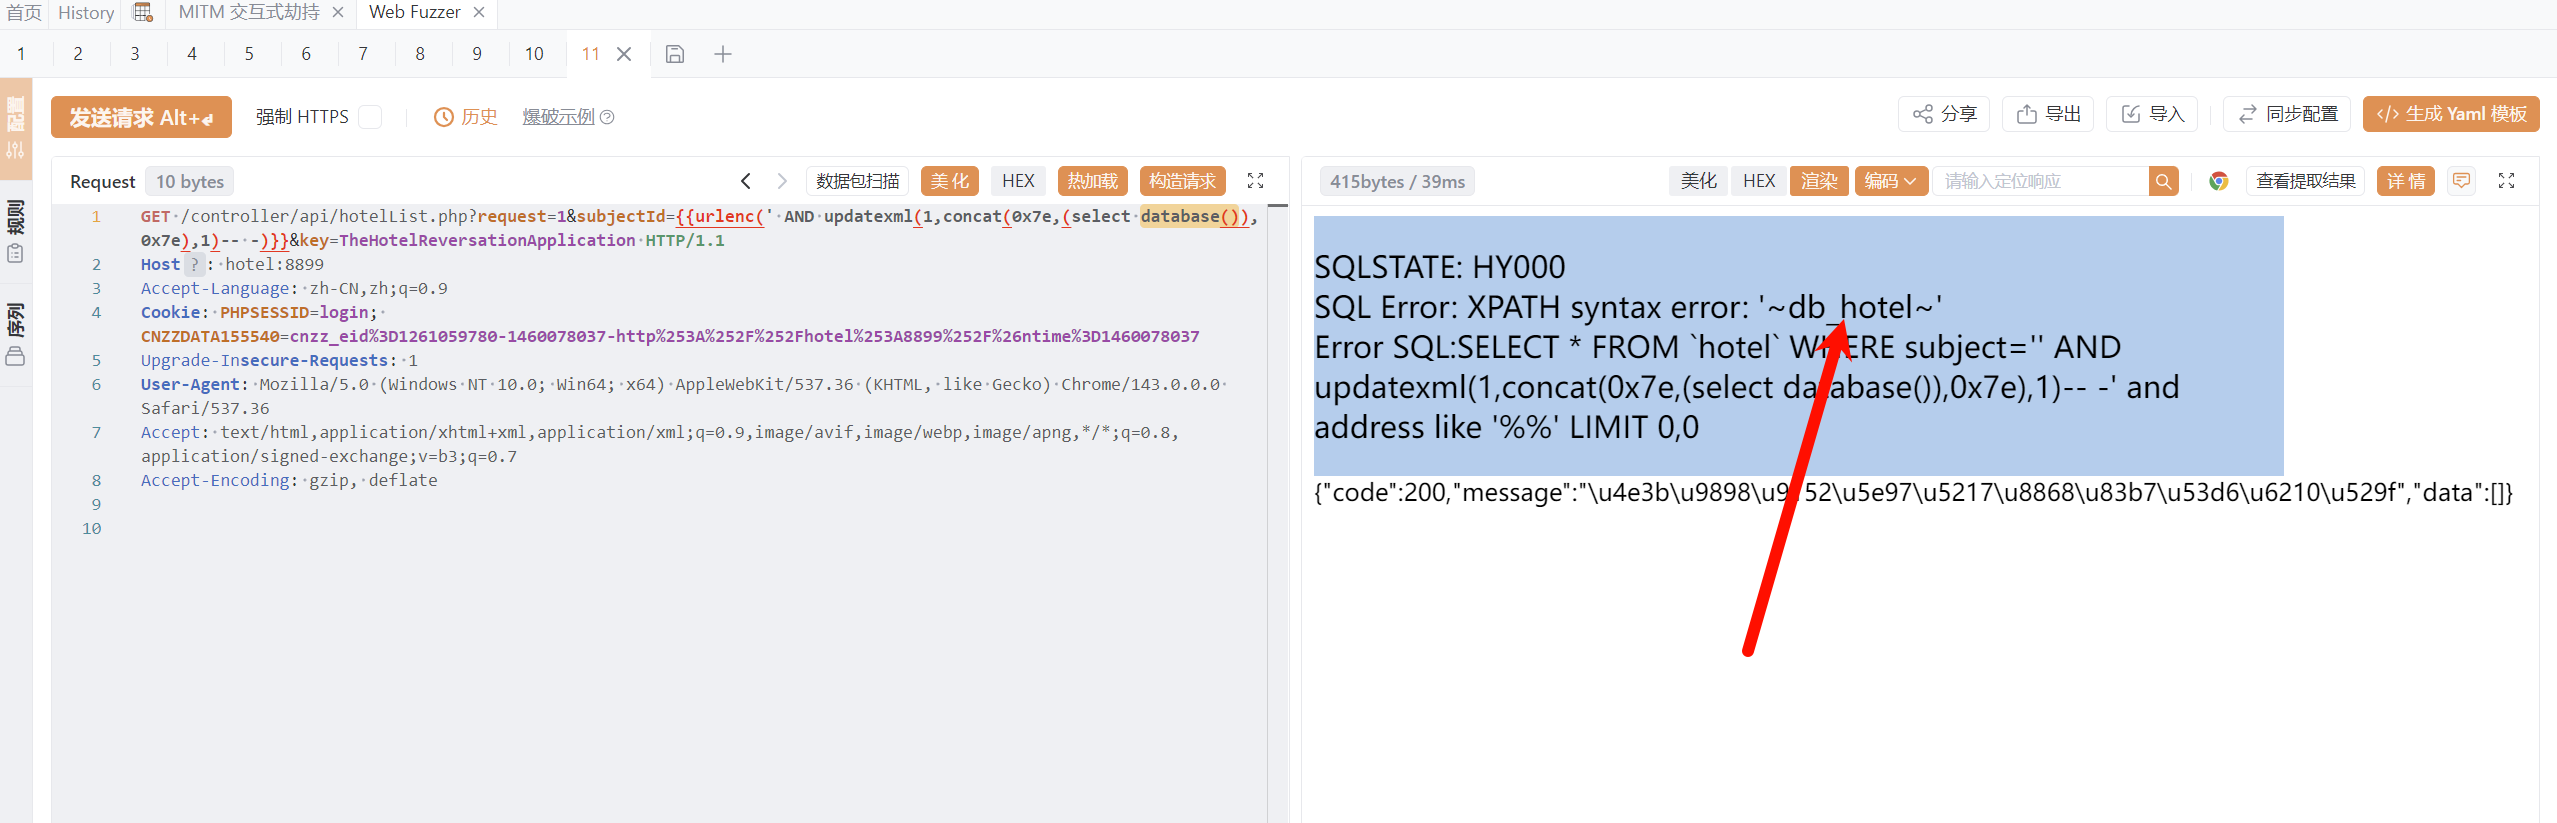The width and height of the screenshot is (2557, 823).
Task: Open response in Chrome browser icon
Action: pos(2218,181)
